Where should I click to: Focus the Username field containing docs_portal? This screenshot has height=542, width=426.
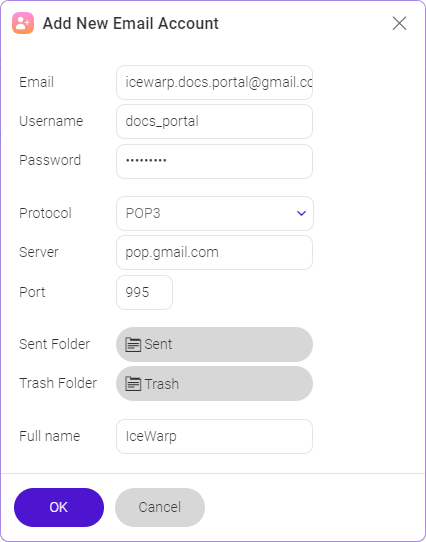coord(214,122)
